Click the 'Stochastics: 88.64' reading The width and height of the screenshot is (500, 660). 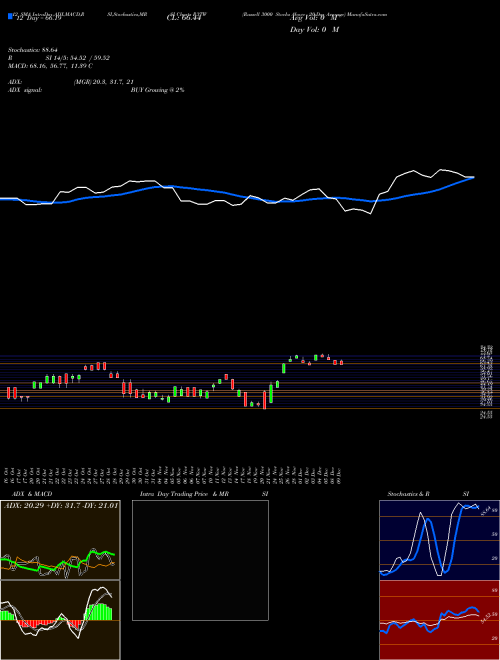point(32,50)
